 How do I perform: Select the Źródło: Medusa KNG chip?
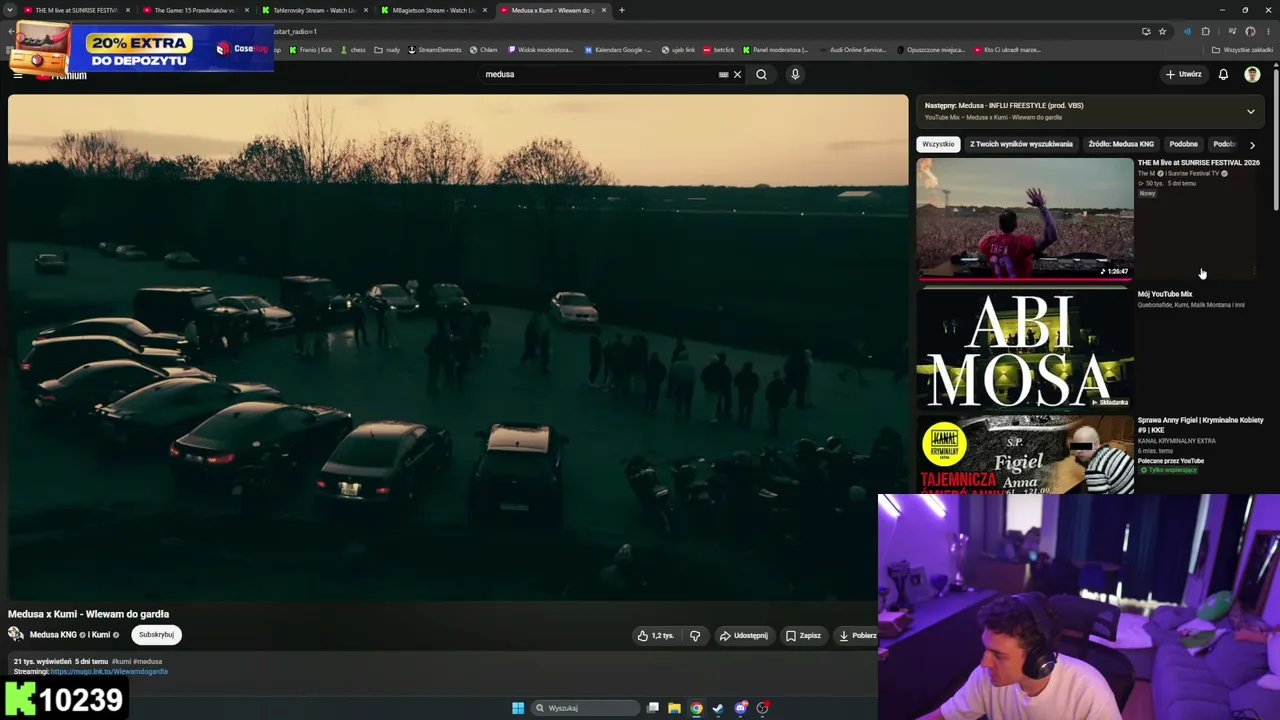click(1121, 144)
